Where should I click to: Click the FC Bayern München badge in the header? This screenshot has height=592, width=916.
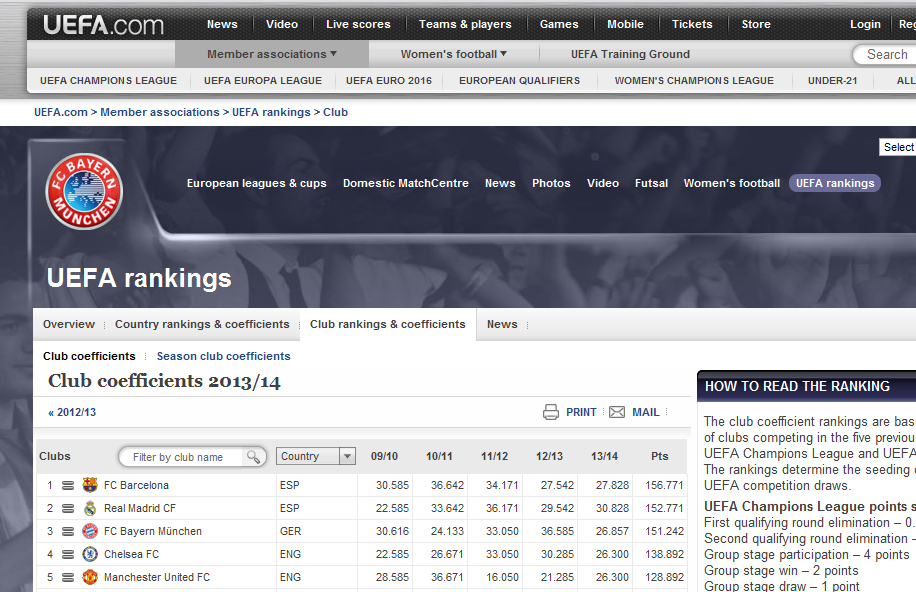(x=84, y=191)
